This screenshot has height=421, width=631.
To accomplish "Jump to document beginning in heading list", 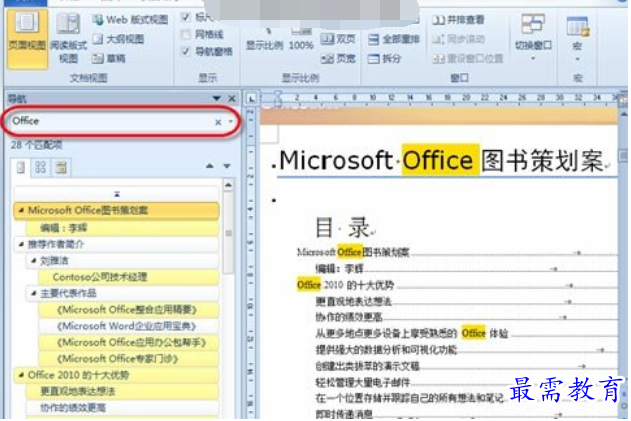I will tap(117, 194).
